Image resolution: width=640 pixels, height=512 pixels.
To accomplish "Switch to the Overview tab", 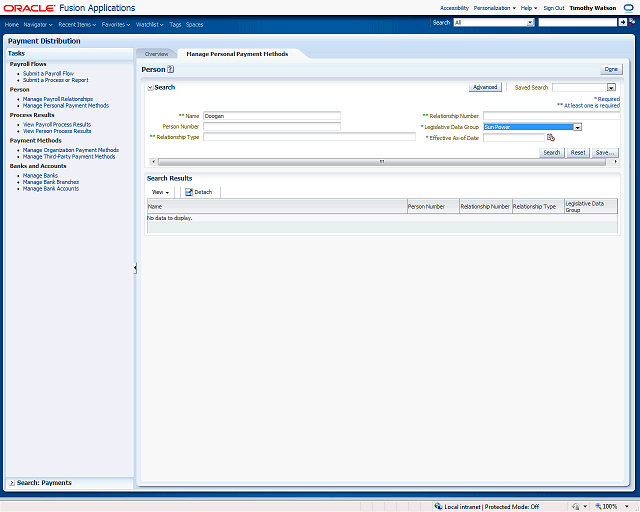I will tap(156, 54).
